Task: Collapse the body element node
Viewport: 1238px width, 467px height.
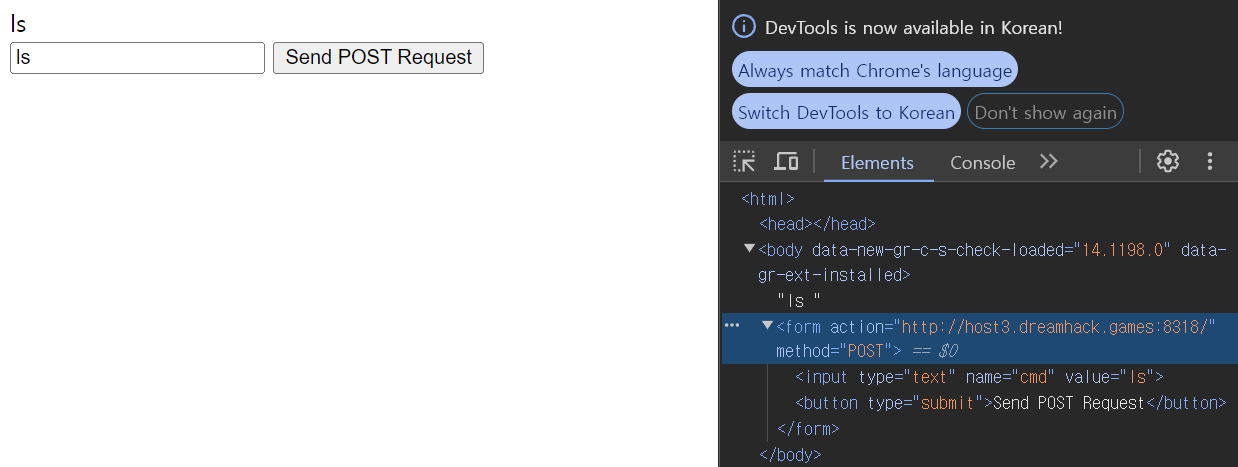Action: pos(750,248)
